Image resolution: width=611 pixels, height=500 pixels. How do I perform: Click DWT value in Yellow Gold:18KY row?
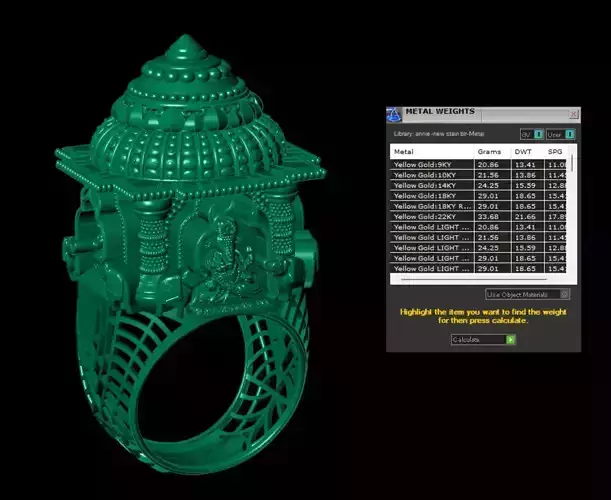pyautogui.click(x=525, y=196)
